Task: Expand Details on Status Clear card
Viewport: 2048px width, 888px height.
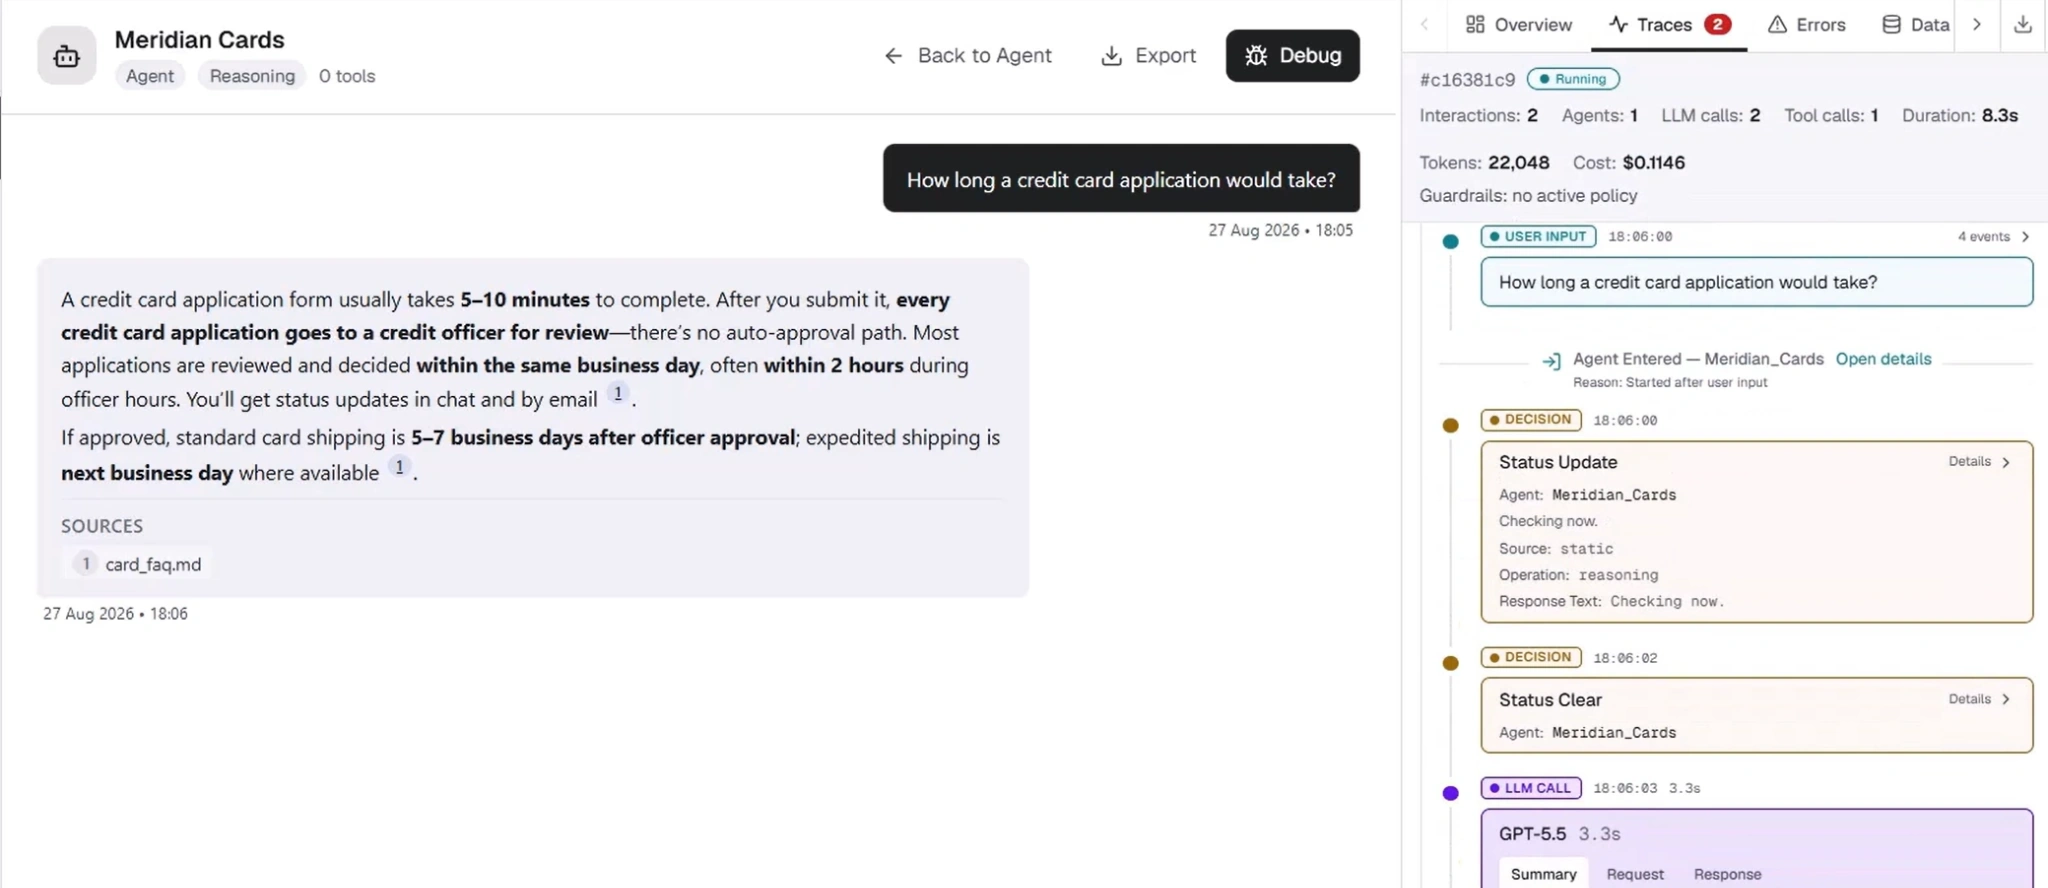Action: point(1979,700)
